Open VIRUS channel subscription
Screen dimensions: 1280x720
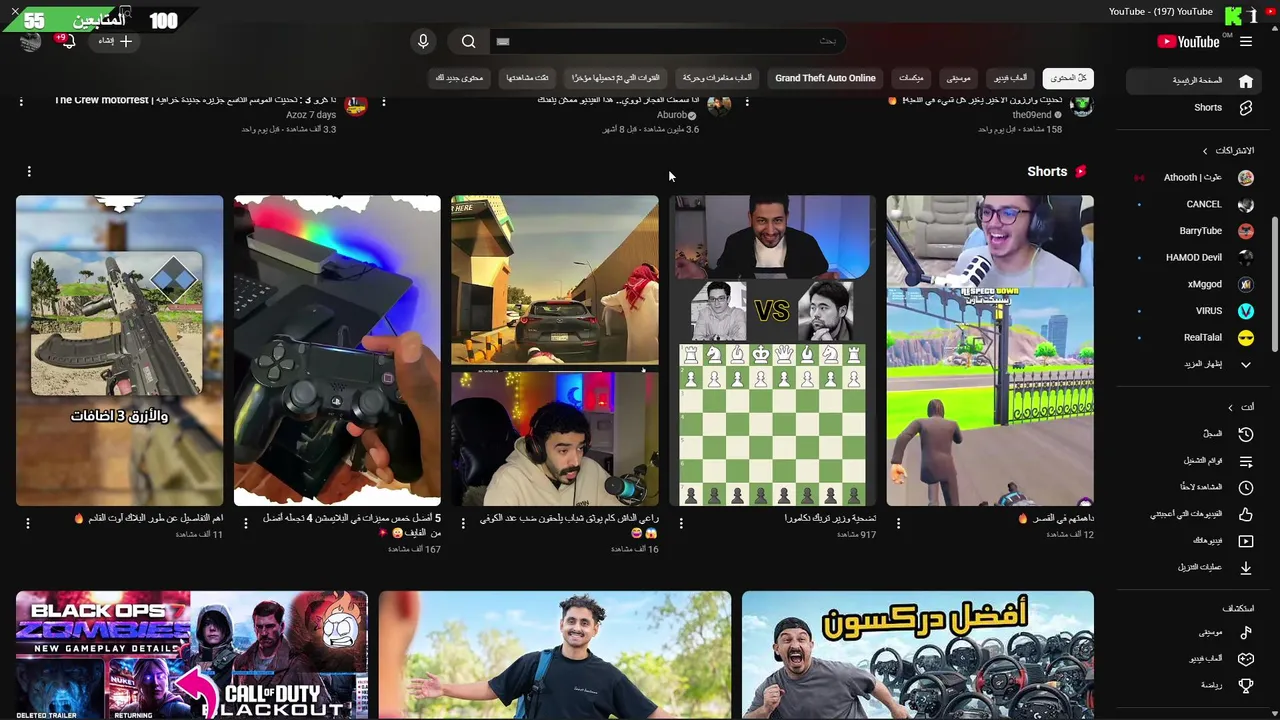[x=1195, y=311]
